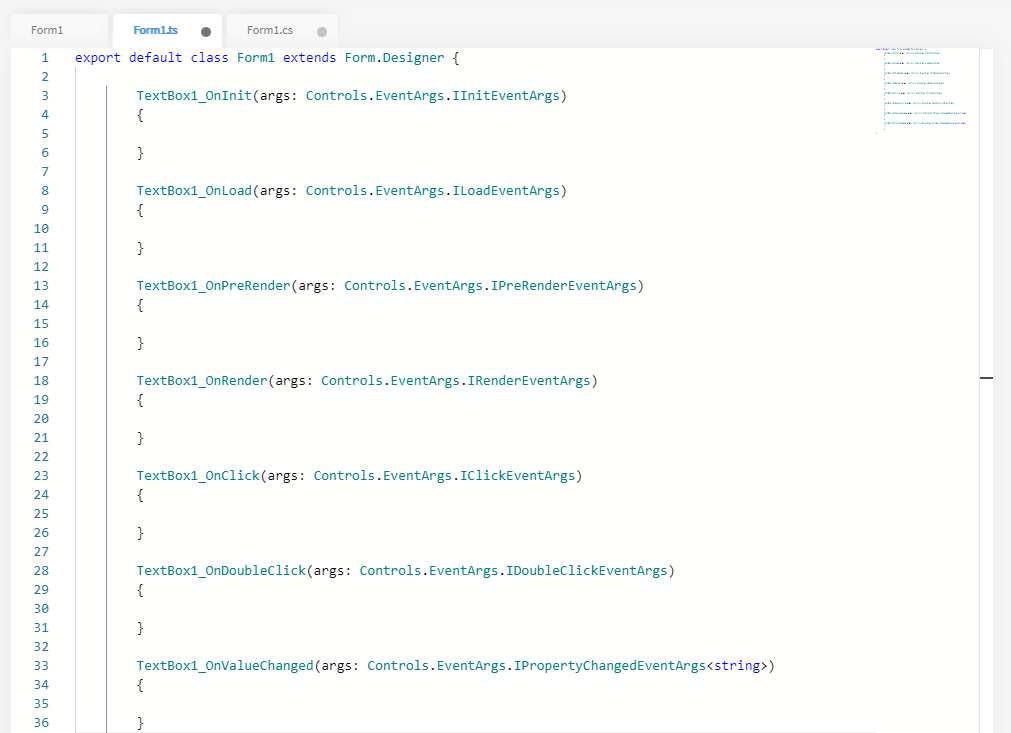Click the IInitEventArgs type reference
This screenshot has width=1011, height=733.
point(506,96)
